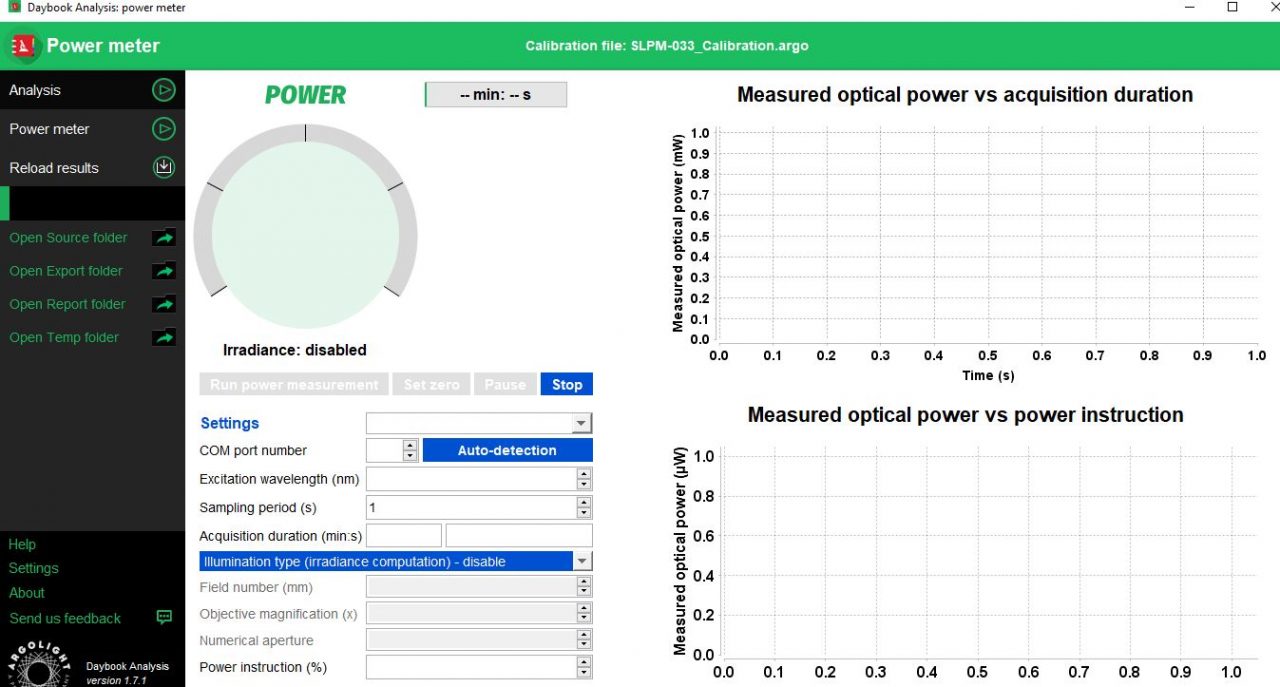Click the feedback speech bubble icon
Viewport: 1280px width, 687px height.
163,617
